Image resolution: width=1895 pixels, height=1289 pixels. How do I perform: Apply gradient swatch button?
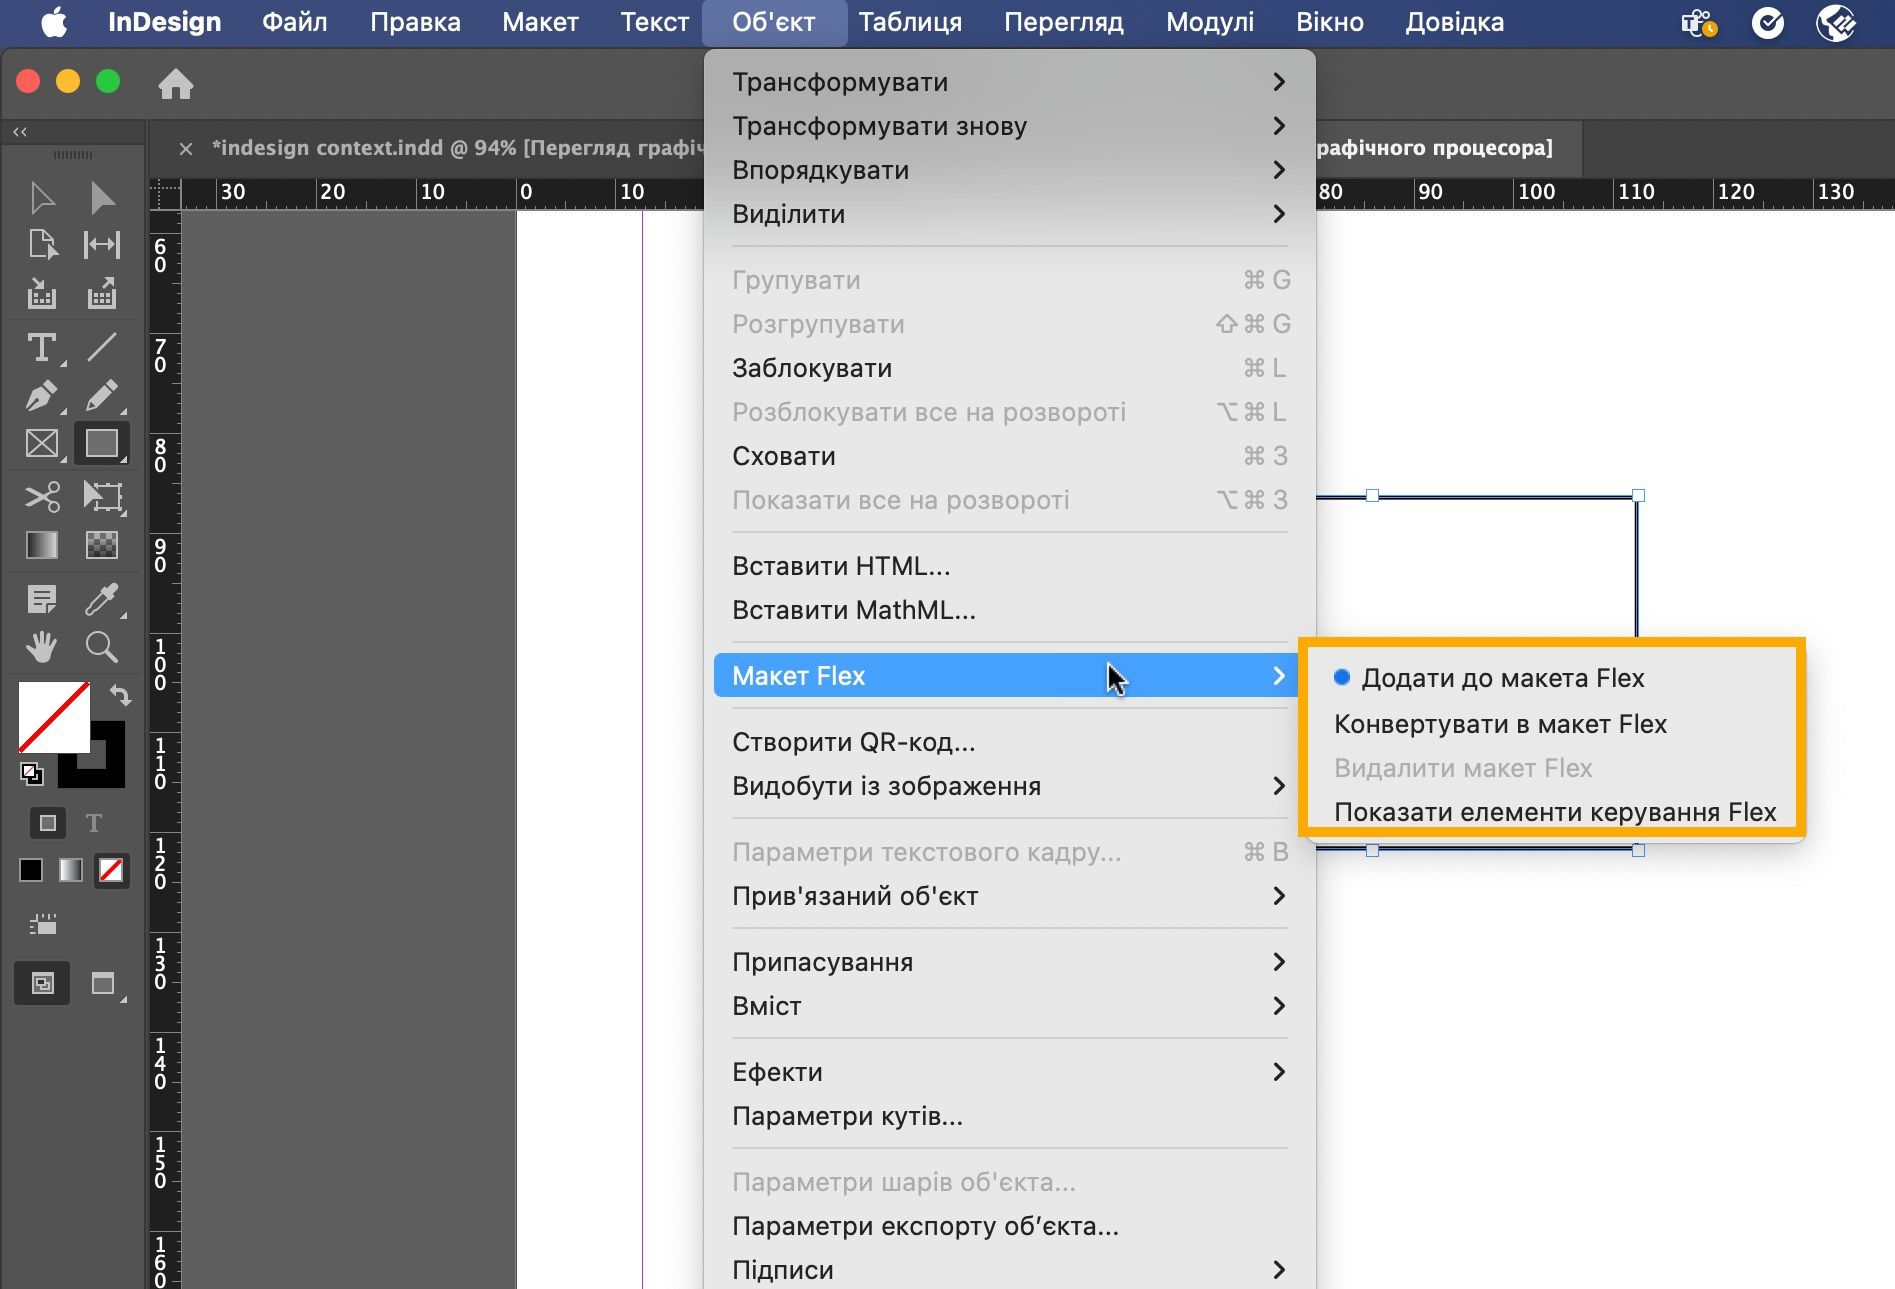click(70, 870)
